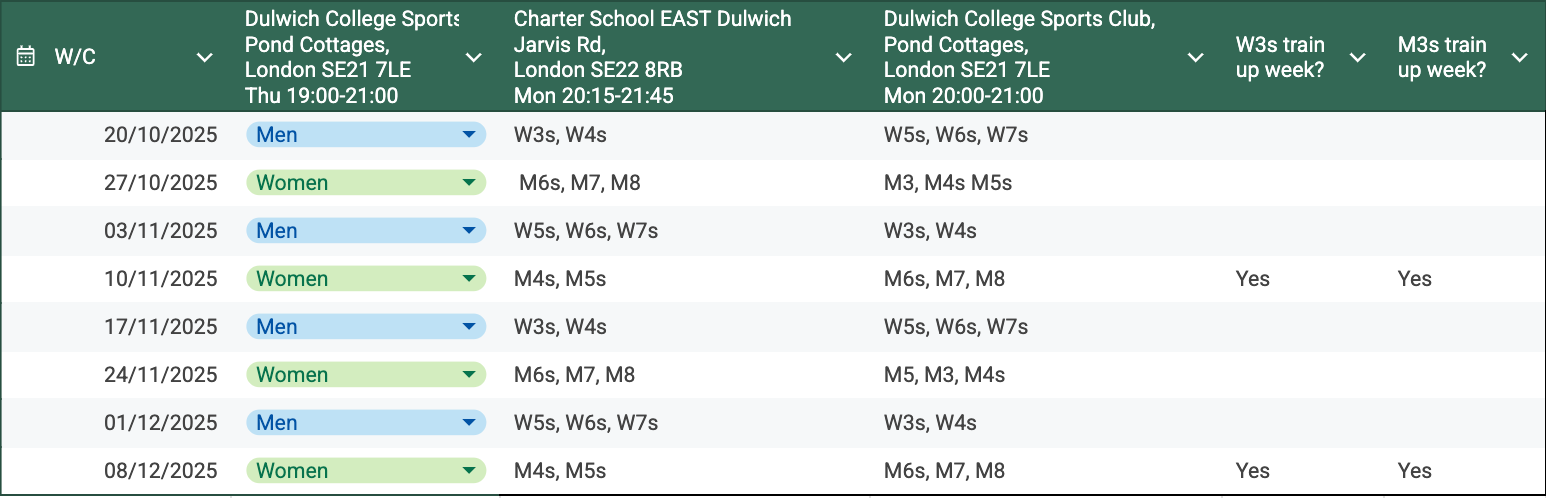Open the M3s train up week filter
1546x498 pixels.
click(1519, 57)
